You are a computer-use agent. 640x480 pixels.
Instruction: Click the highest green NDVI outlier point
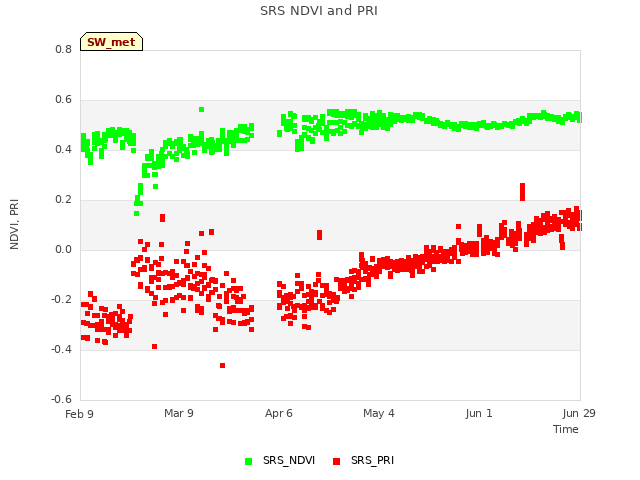click(201, 109)
